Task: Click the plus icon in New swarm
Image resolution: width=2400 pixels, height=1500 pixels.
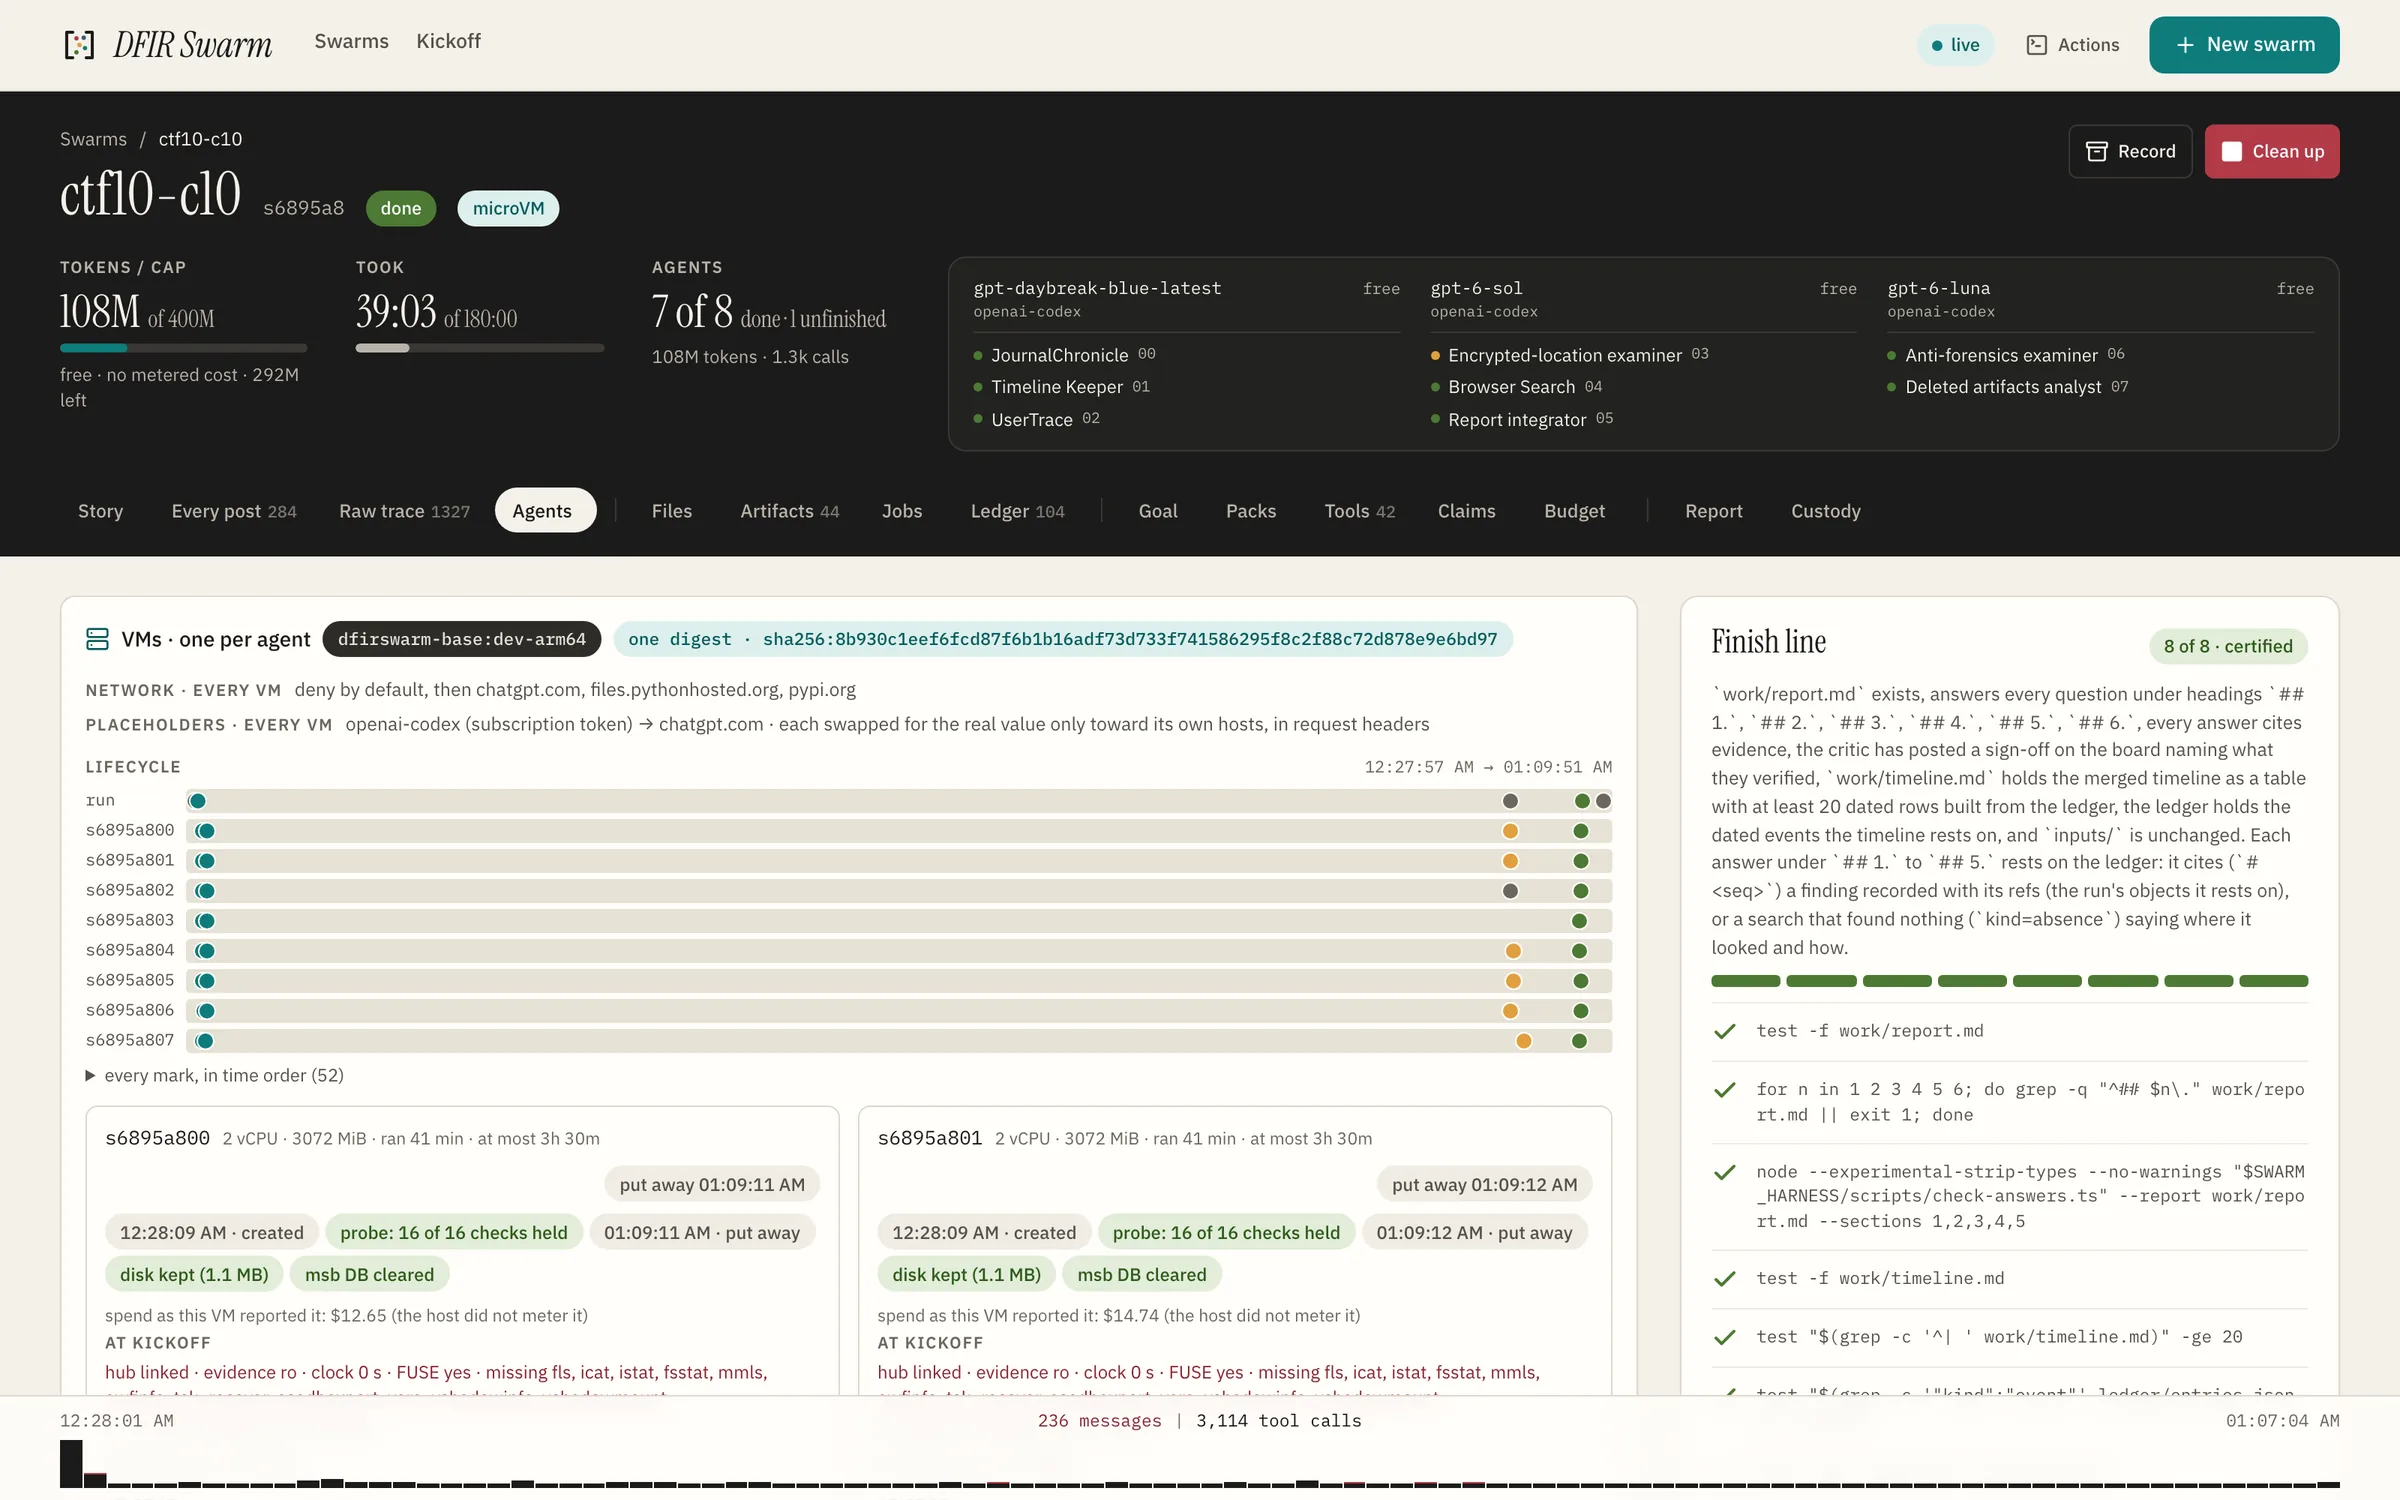Action: 2185,45
